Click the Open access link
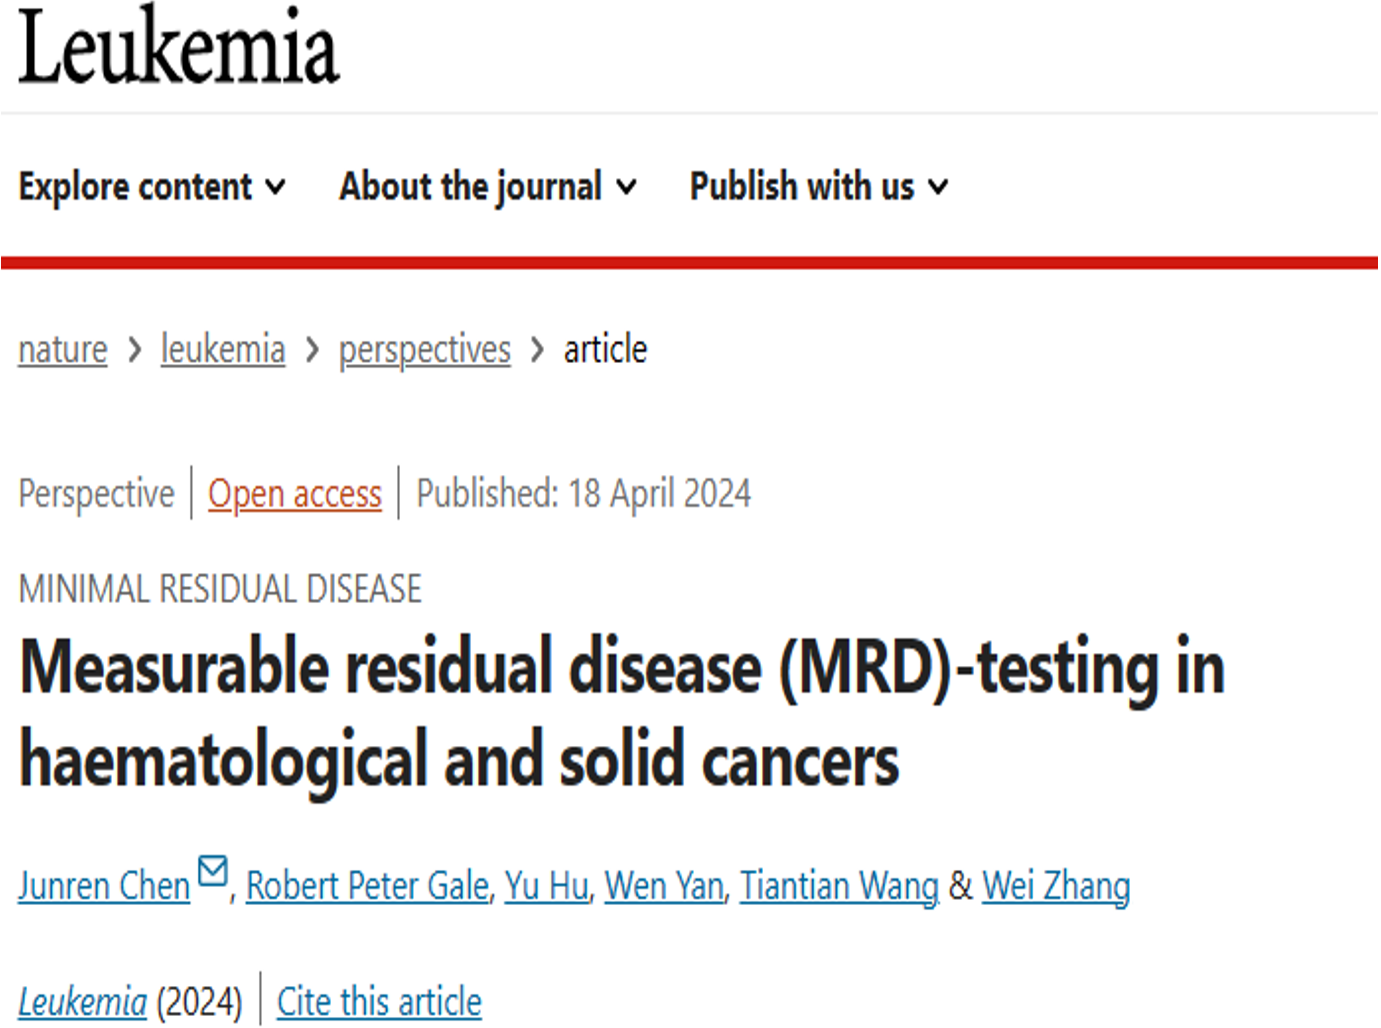Viewport: 1381px width, 1028px height. 295,494
